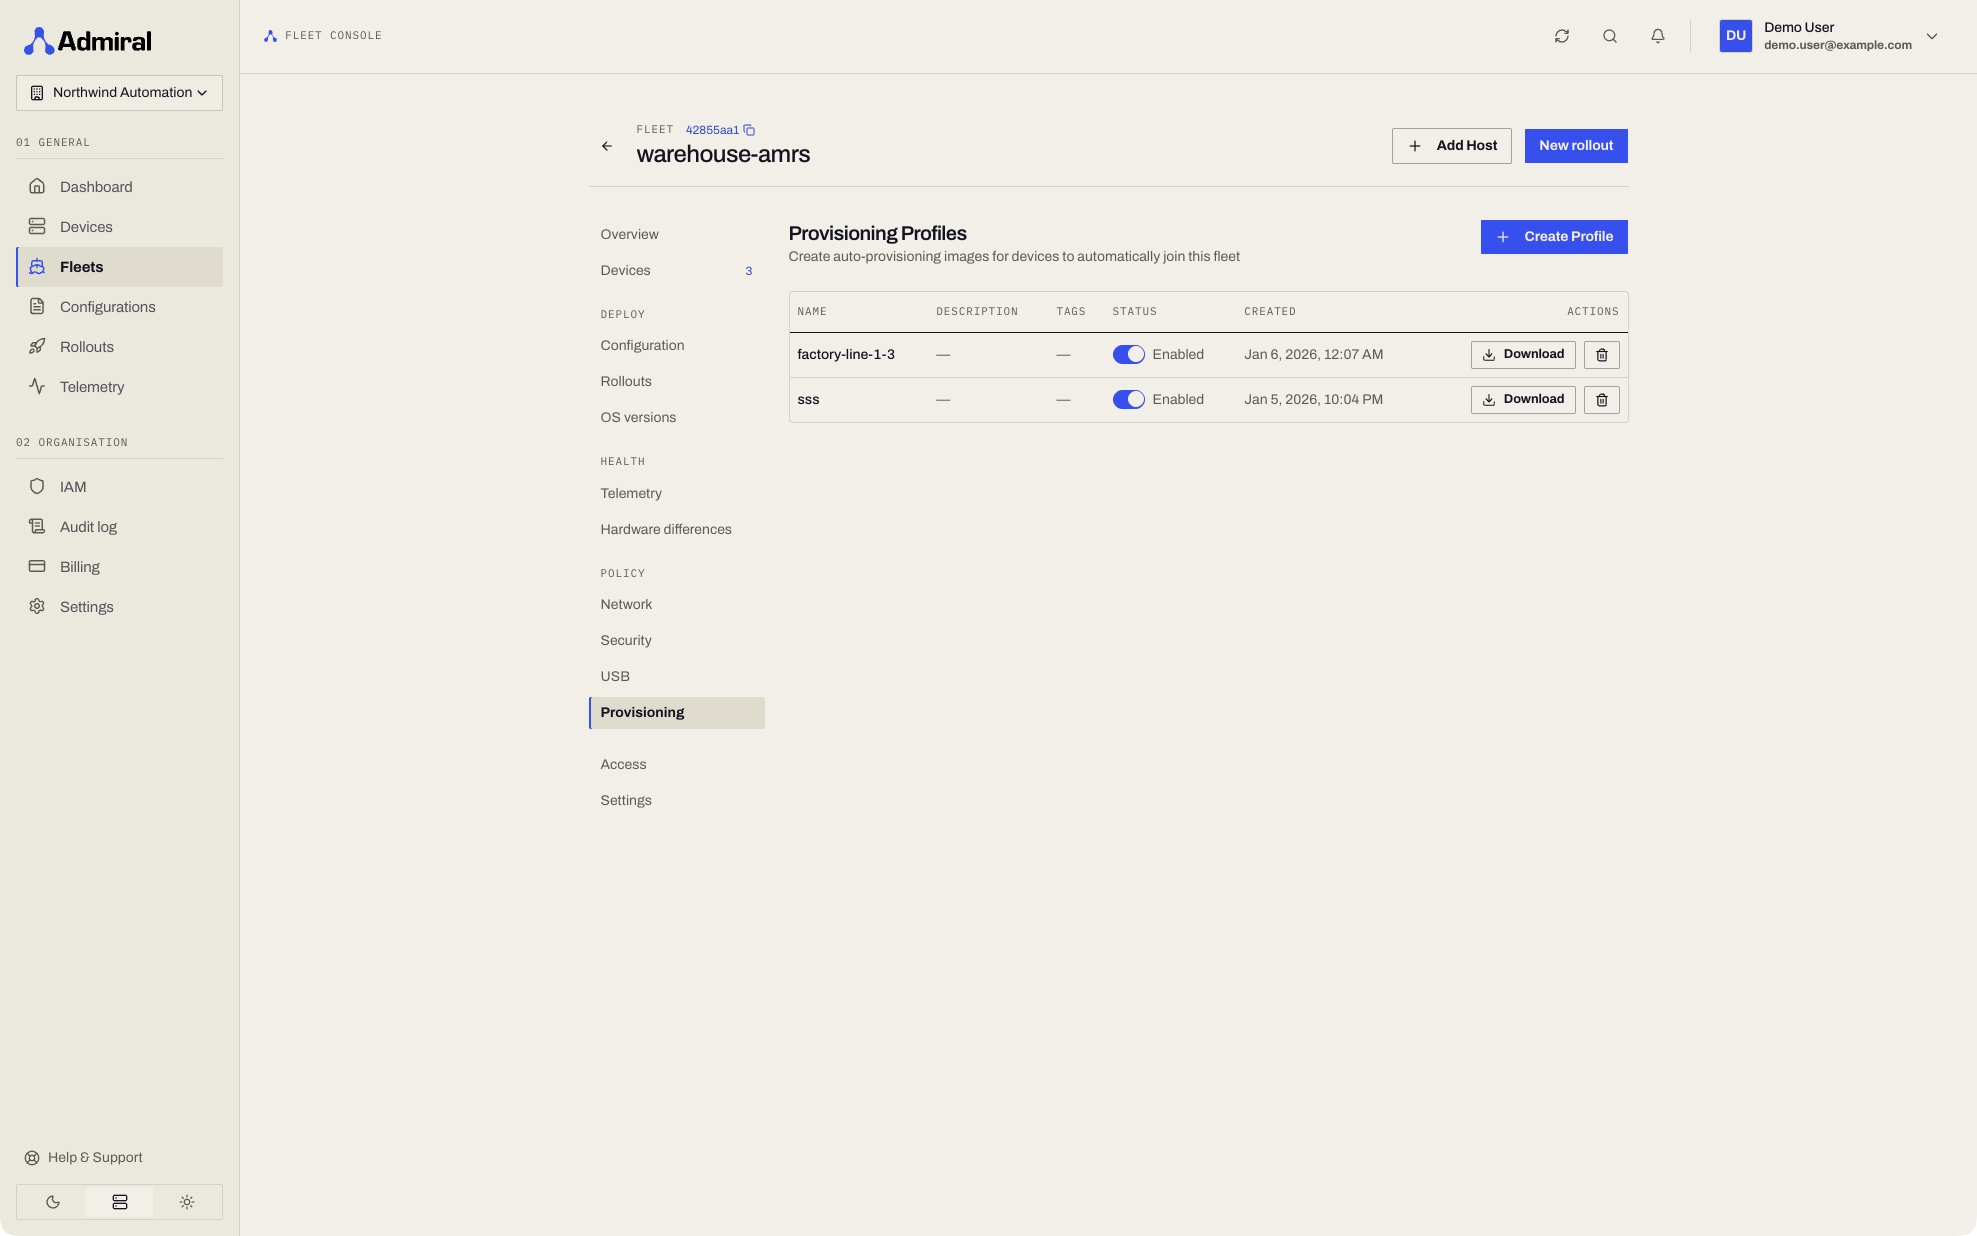The width and height of the screenshot is (1977, 1236).
Task: Go back with the arrow beside warehouse-amrs
Action: click(x=607, y=146)
